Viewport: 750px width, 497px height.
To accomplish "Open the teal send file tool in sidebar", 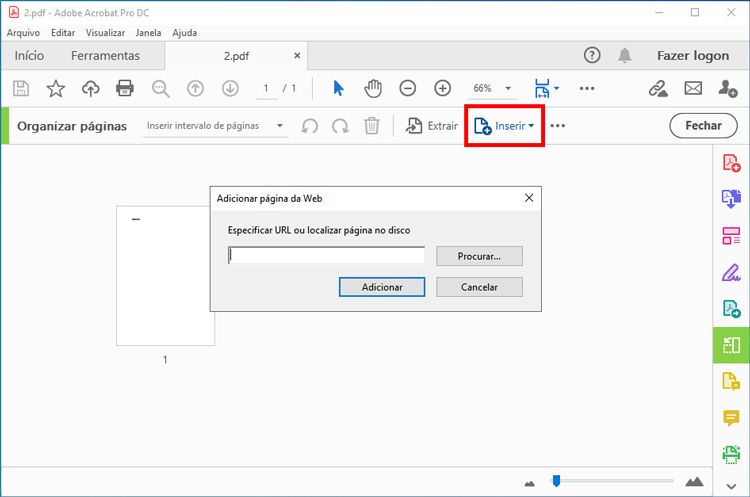I will (x=731, y=309).
